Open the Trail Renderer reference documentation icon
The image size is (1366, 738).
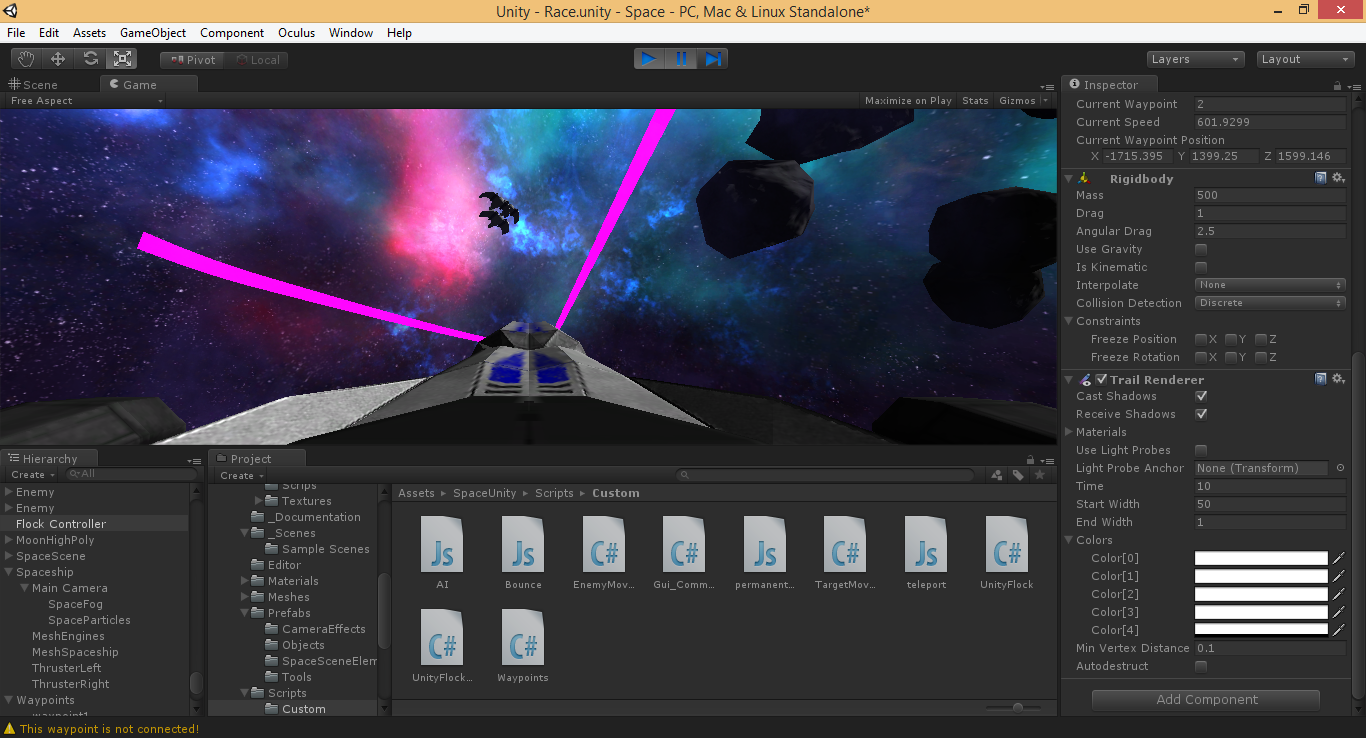tap(1321, 378)
